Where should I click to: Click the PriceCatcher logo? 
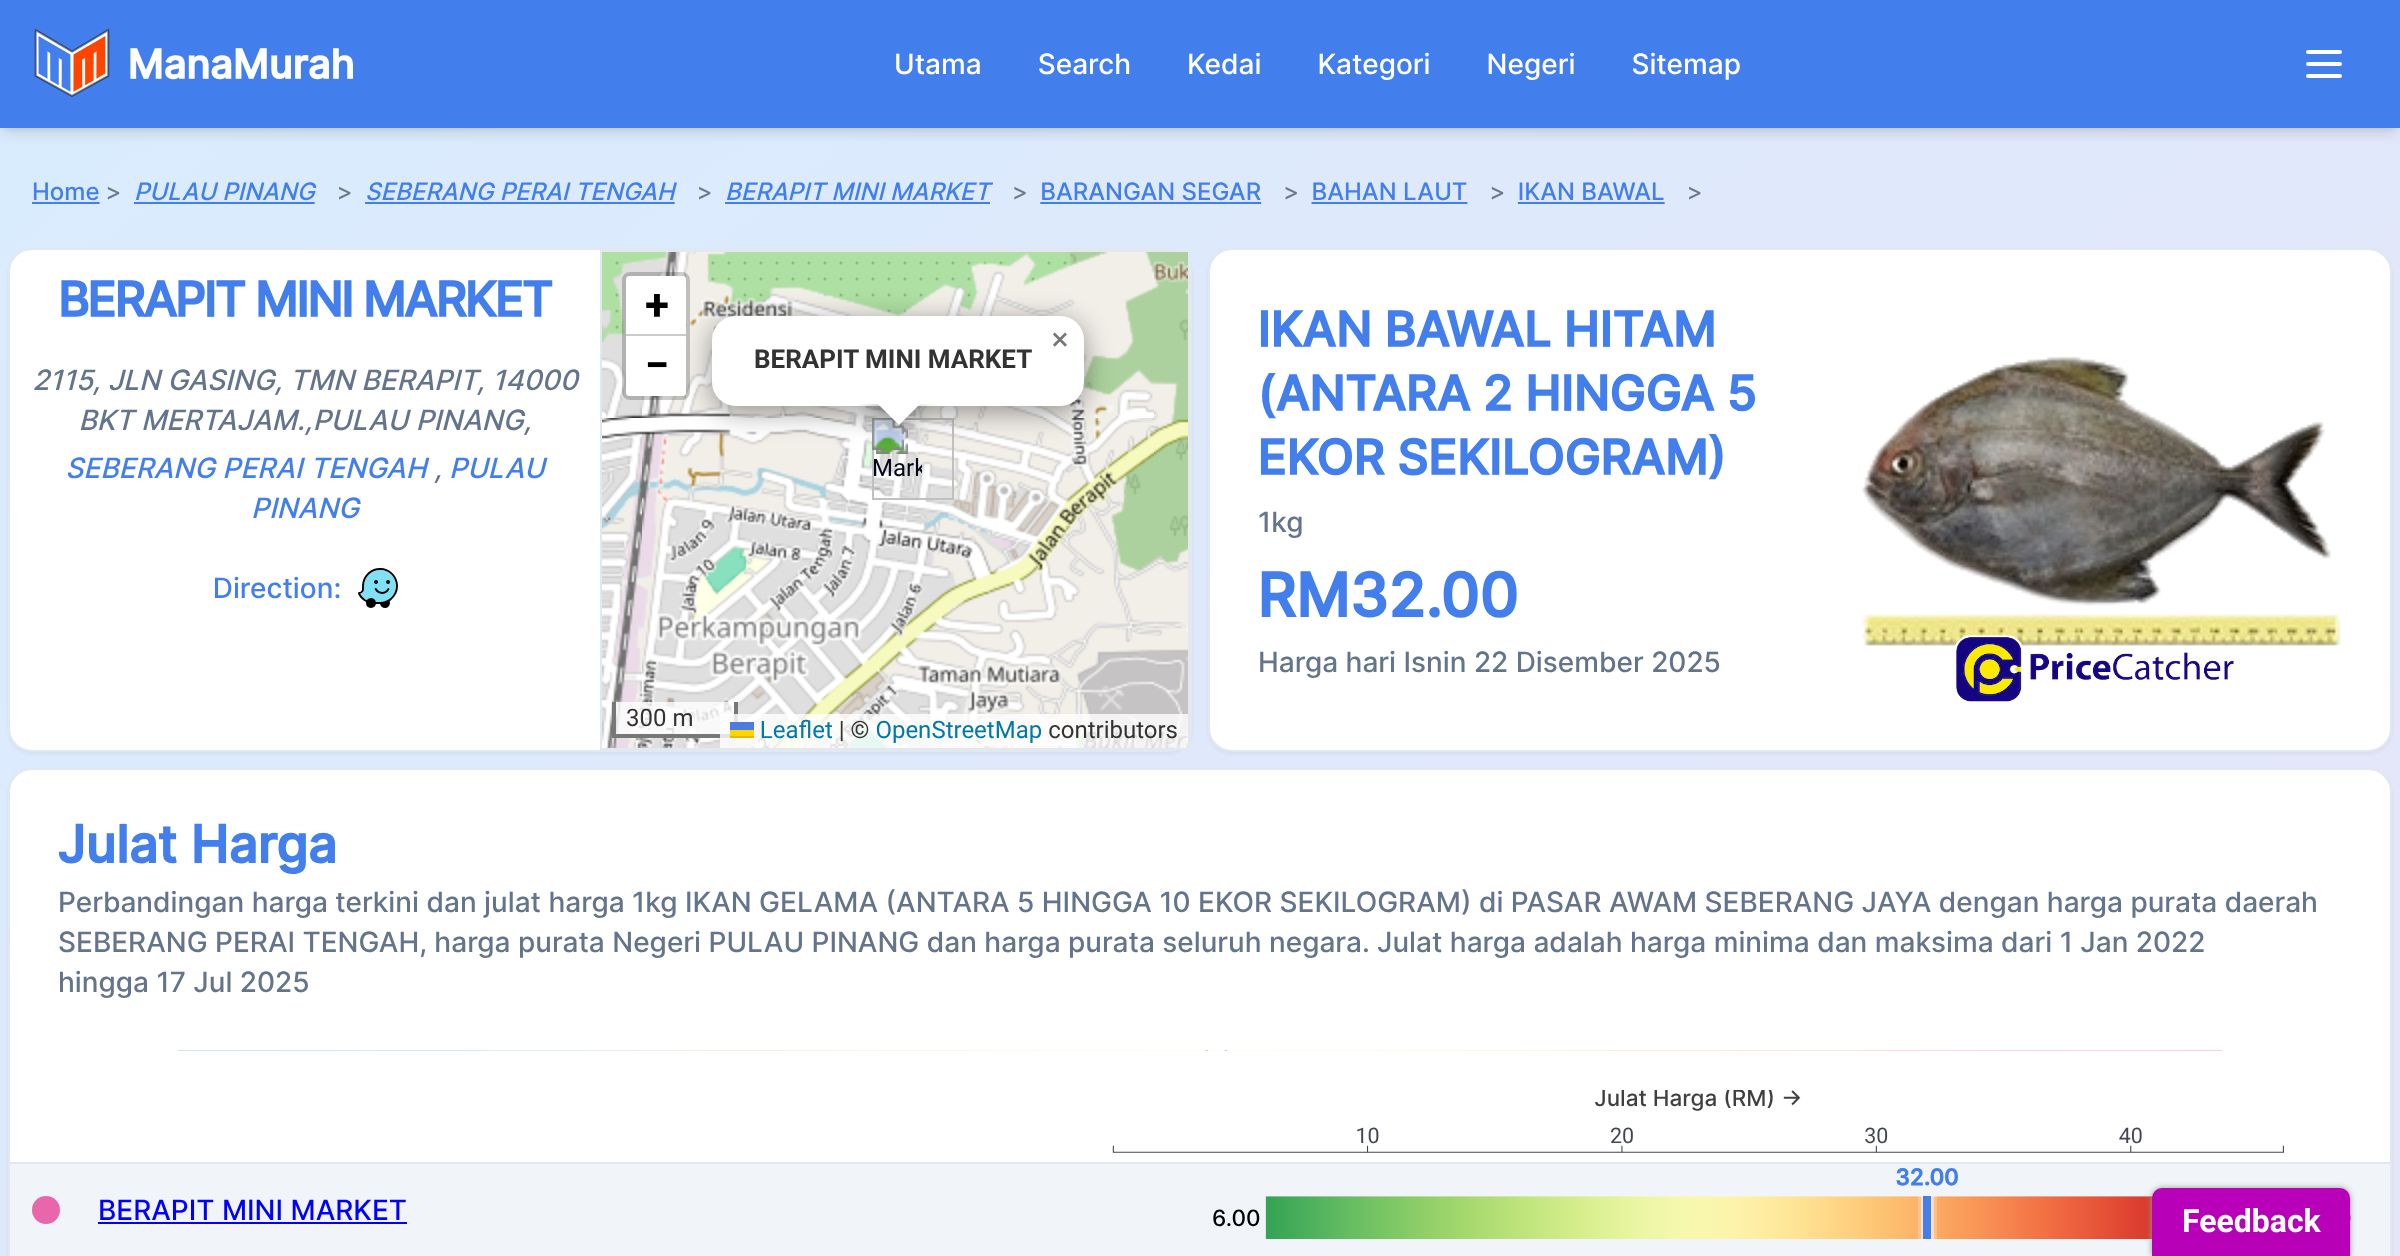pos(2095,668)
